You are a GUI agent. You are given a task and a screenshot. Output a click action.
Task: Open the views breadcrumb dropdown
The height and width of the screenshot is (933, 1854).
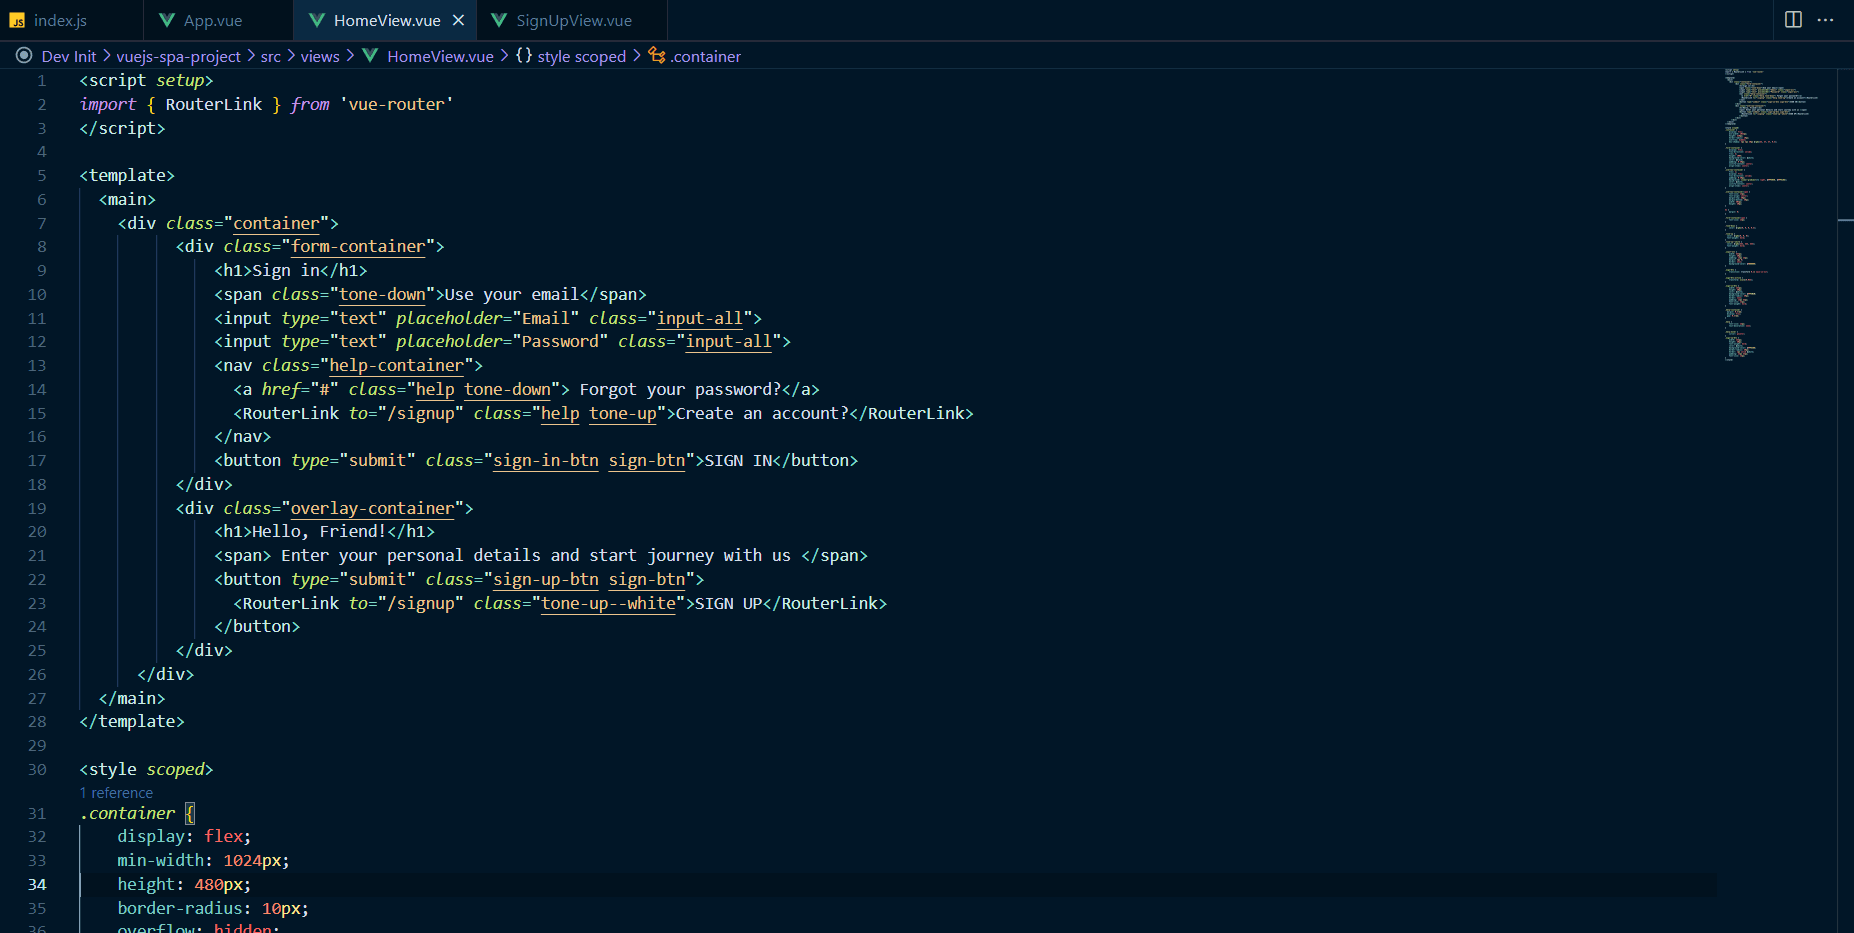click(x=319, y=56)
